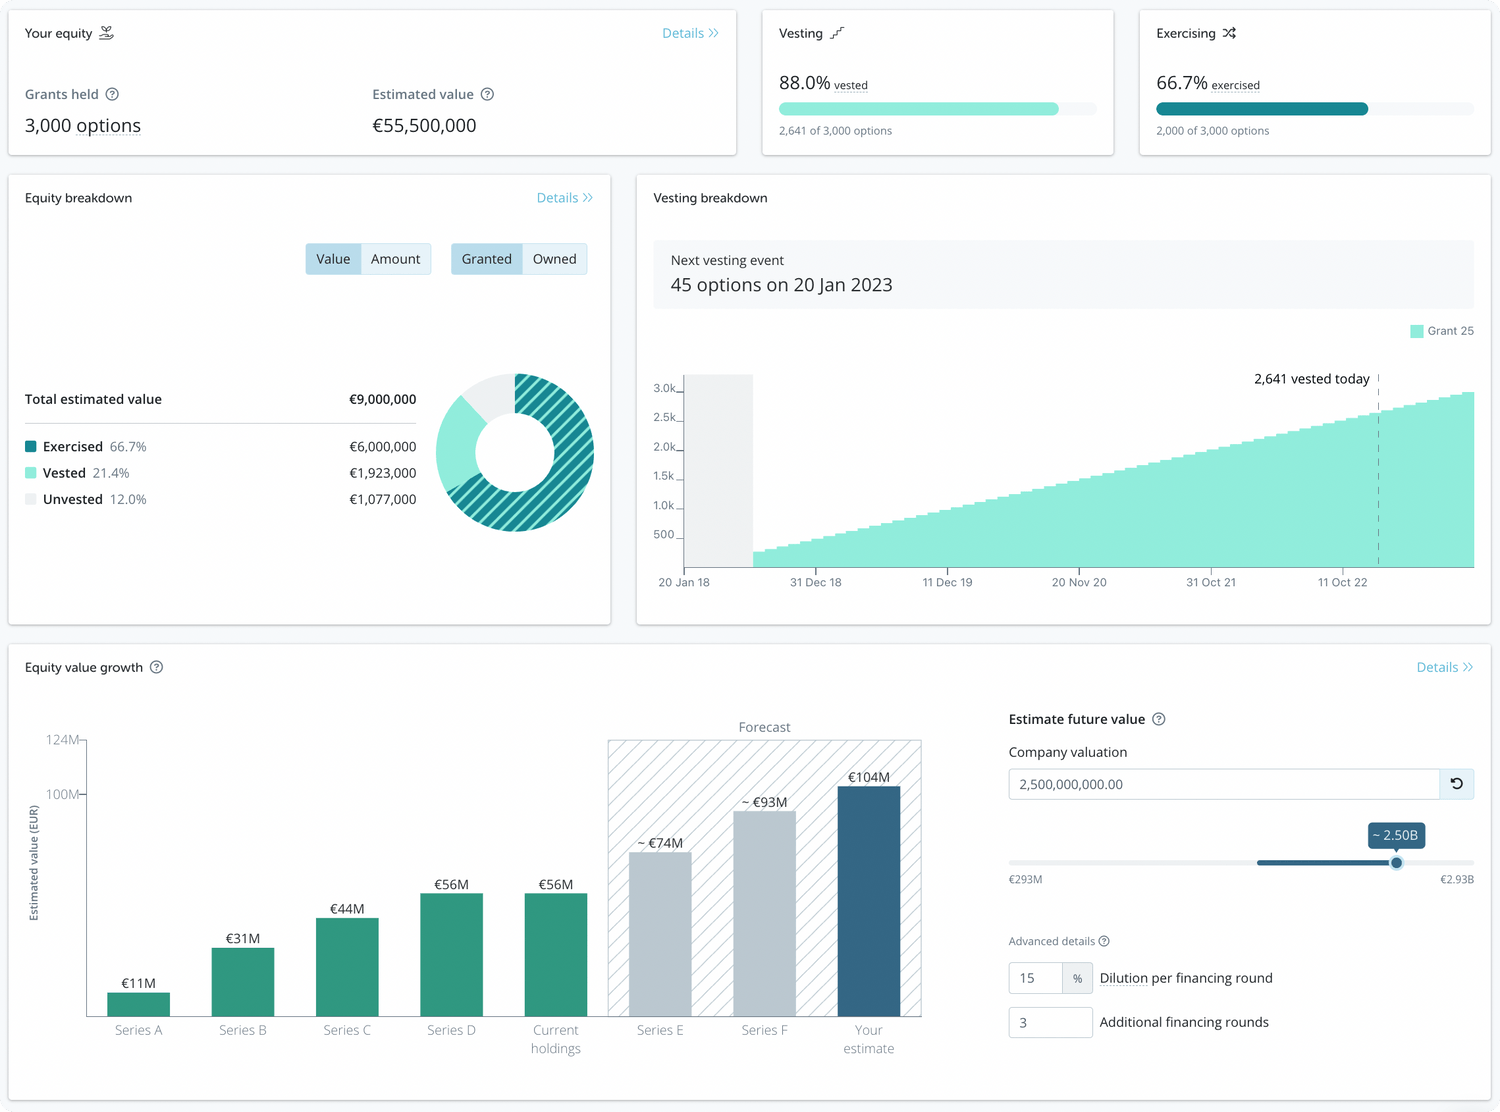Click the Company valuation input field

(1223, 784)
